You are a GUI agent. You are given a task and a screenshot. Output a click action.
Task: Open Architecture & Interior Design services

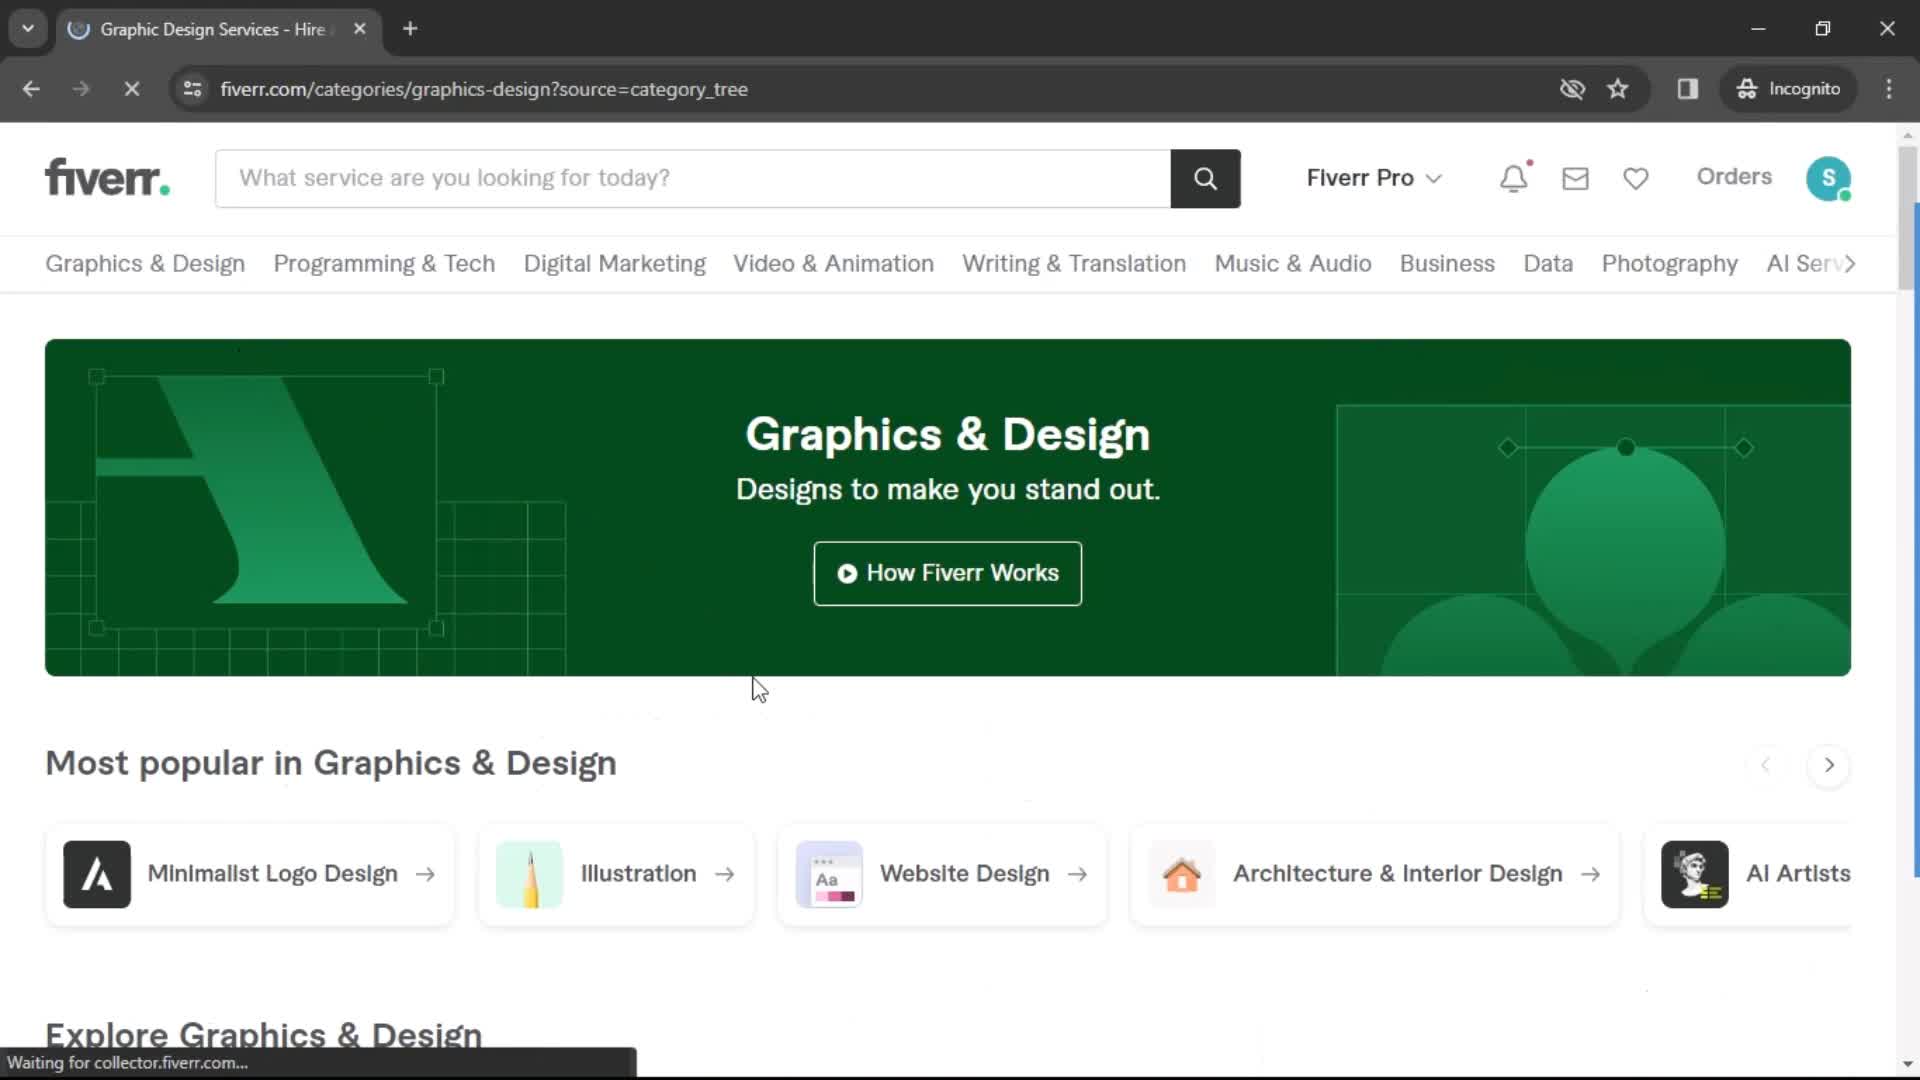[x=1375, y=874]
